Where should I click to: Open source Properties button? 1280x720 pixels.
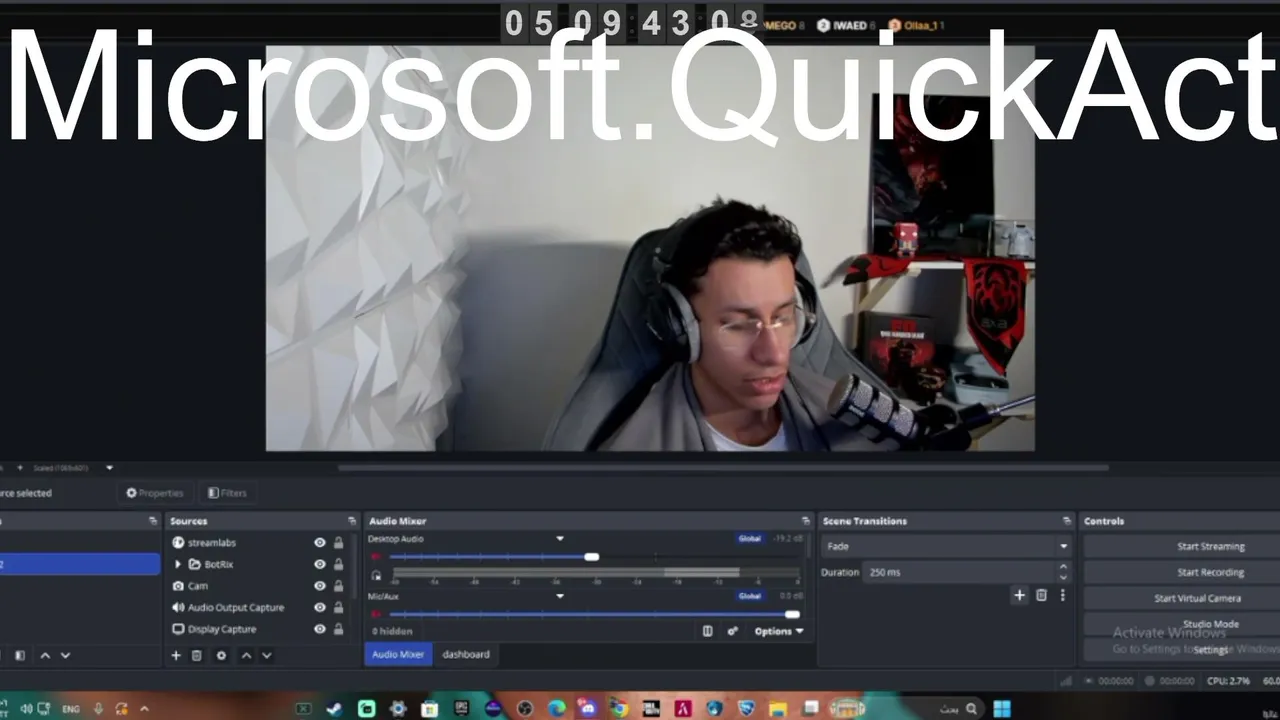pyautogui.click(x=155, y=493)
